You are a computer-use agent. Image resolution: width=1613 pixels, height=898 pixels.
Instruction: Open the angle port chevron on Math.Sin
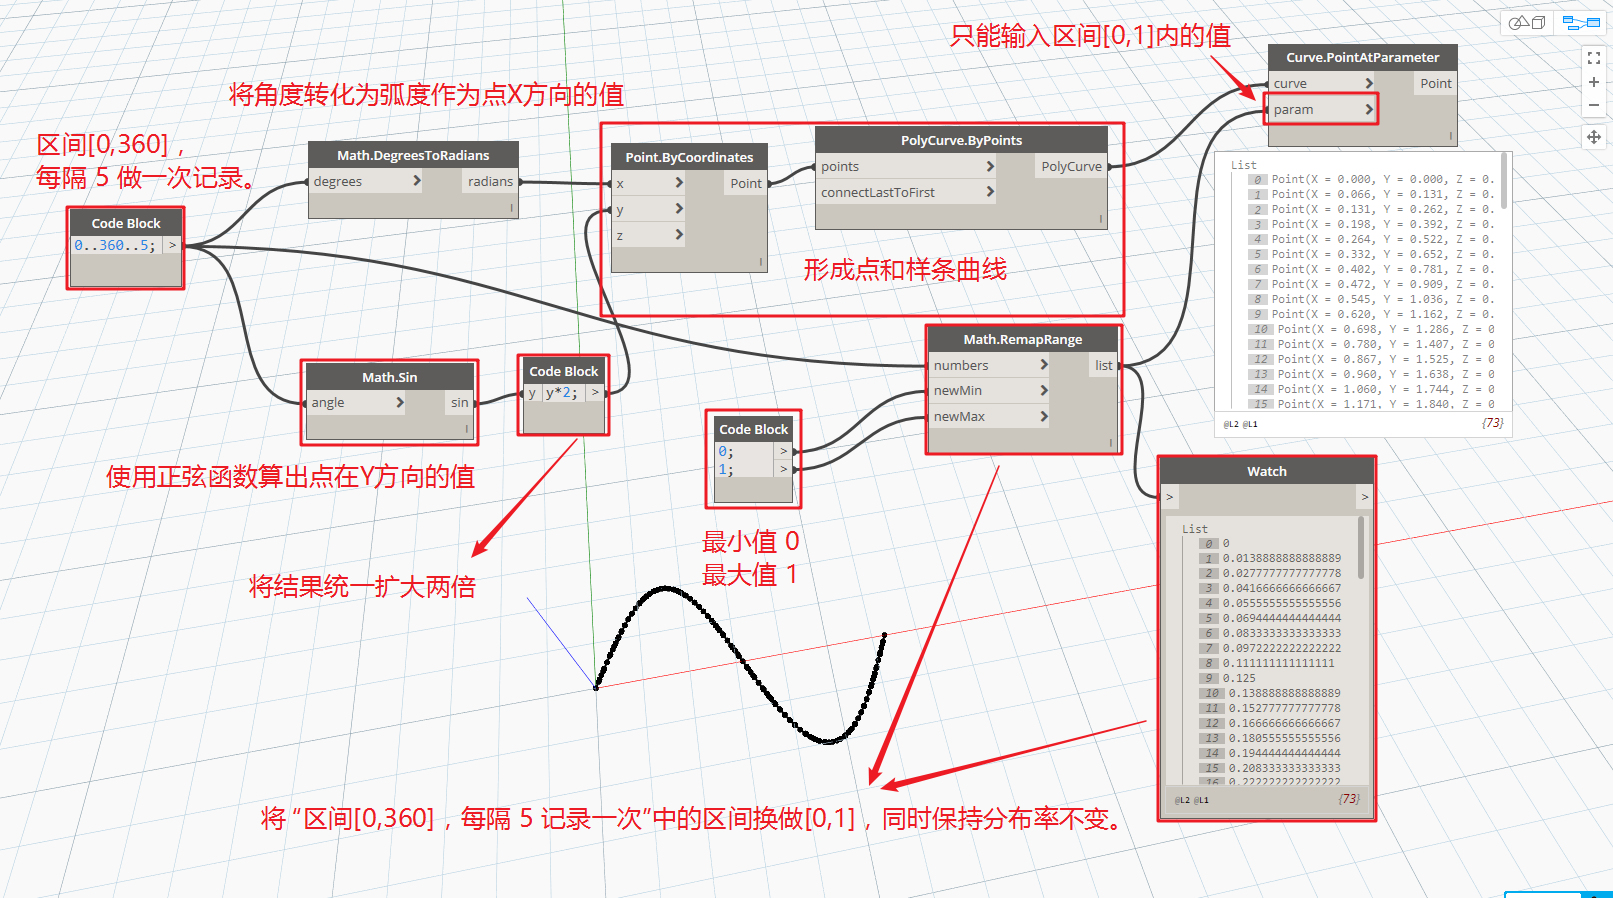click(x=400, y=402)
